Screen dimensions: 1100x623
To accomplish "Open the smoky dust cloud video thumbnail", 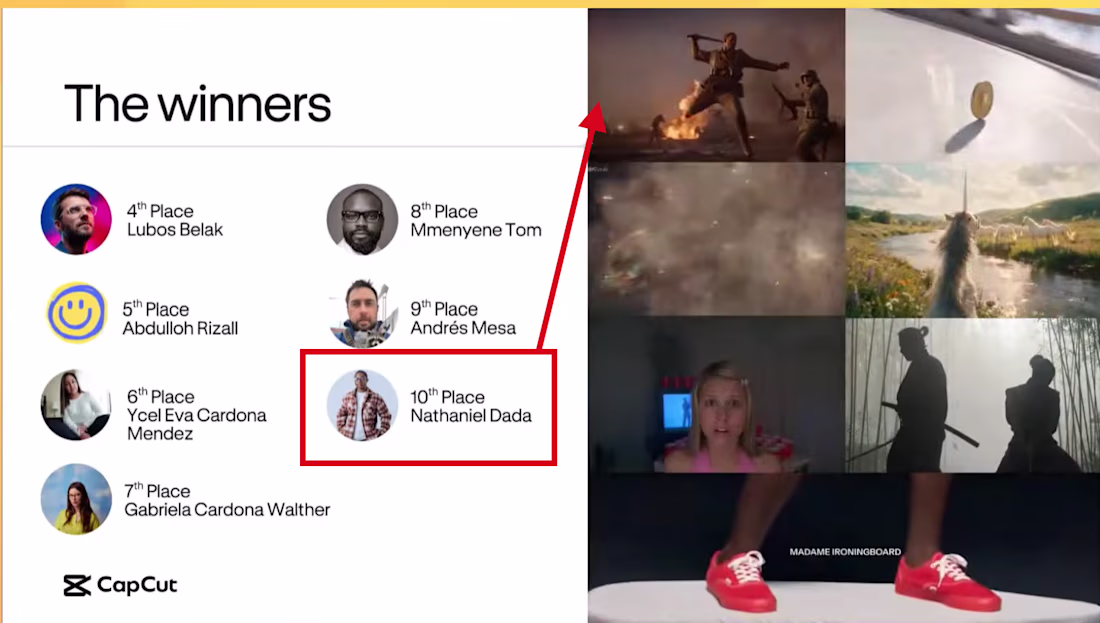I will (x=716, y=239).
